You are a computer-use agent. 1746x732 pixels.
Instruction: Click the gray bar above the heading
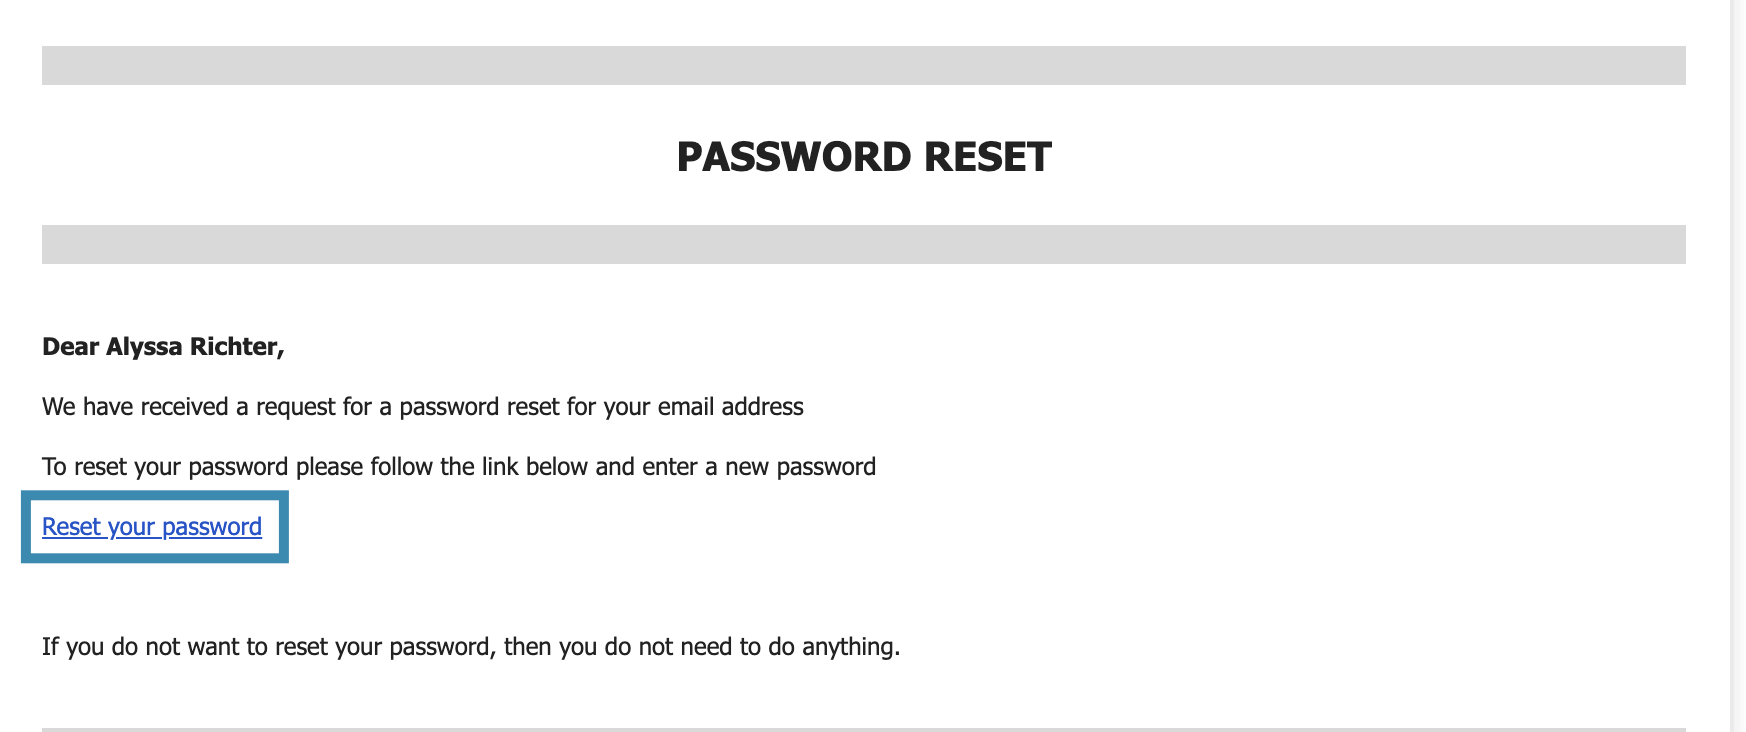pos(864,65)
